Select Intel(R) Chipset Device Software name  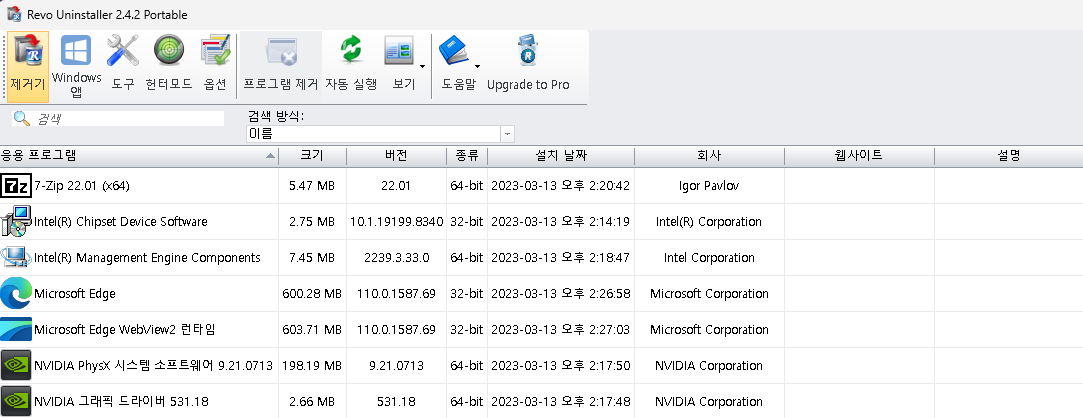(121, 222)
